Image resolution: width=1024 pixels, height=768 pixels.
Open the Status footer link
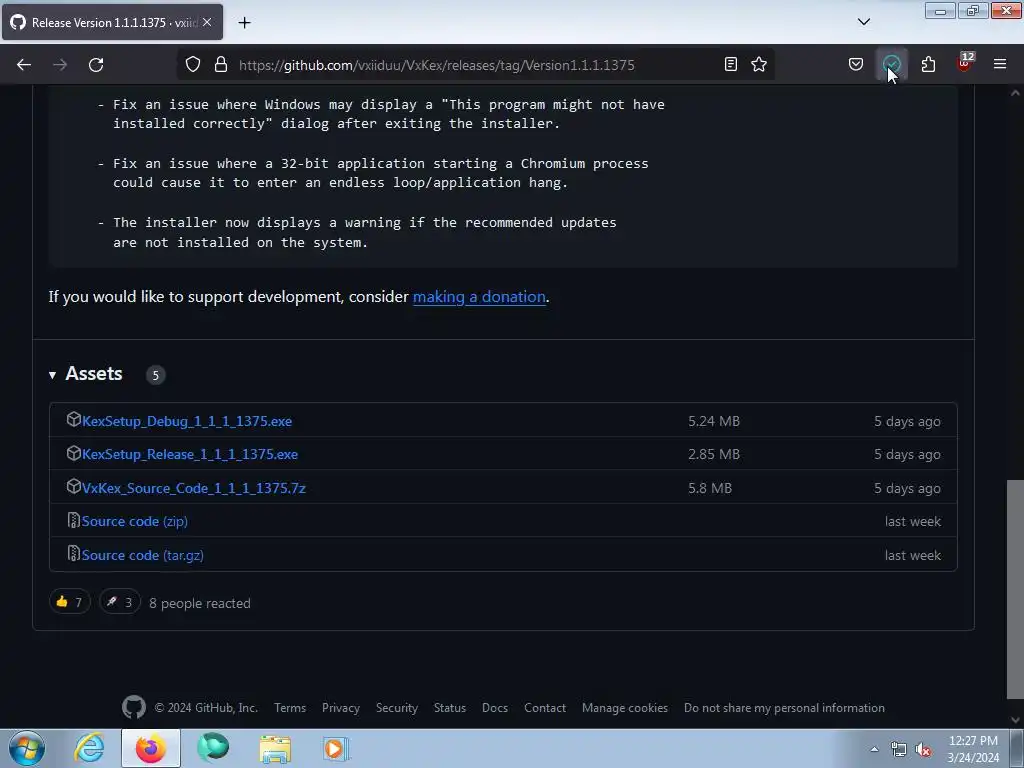(x=450, y=708)
